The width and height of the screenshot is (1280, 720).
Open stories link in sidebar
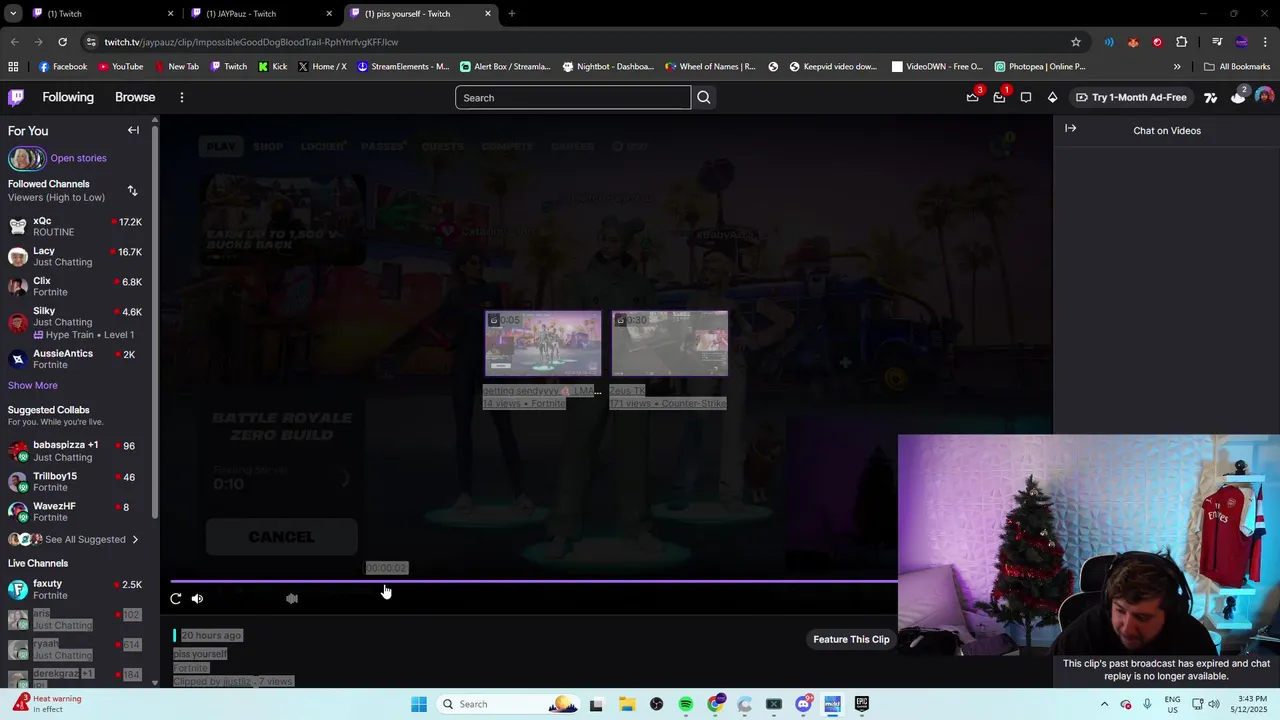click(78, 158)
